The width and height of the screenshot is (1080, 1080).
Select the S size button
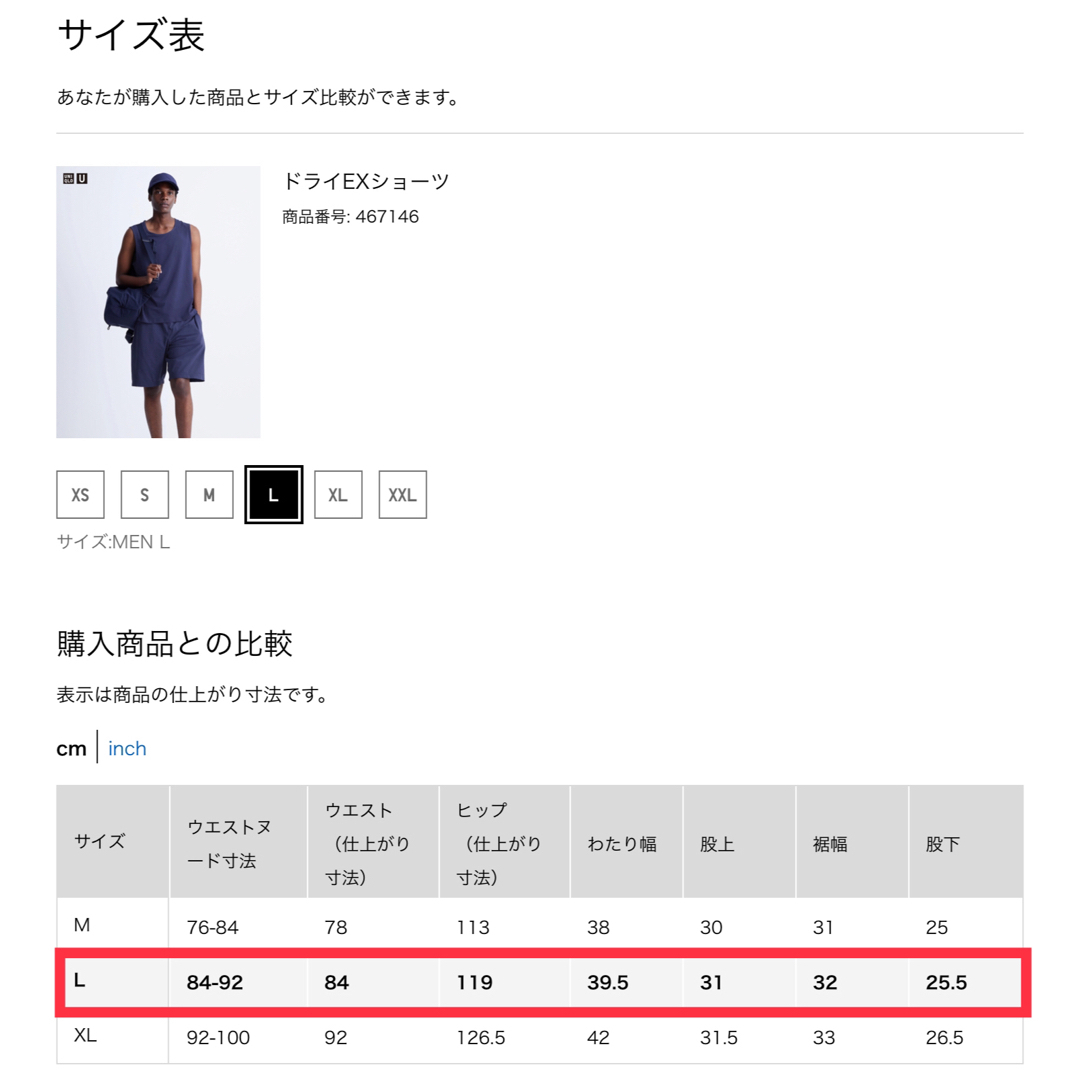pos(145,495)
